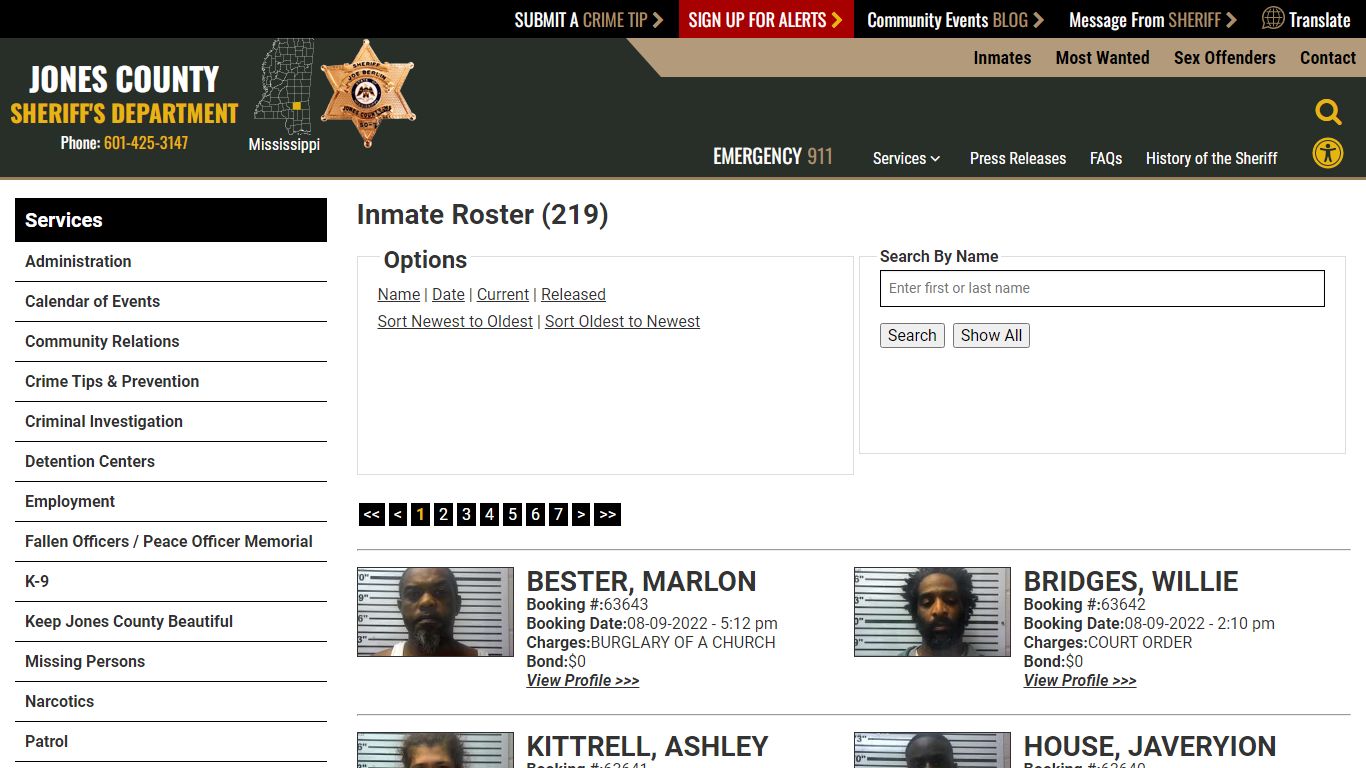Focus the Search By Name field

point(1102,288)
